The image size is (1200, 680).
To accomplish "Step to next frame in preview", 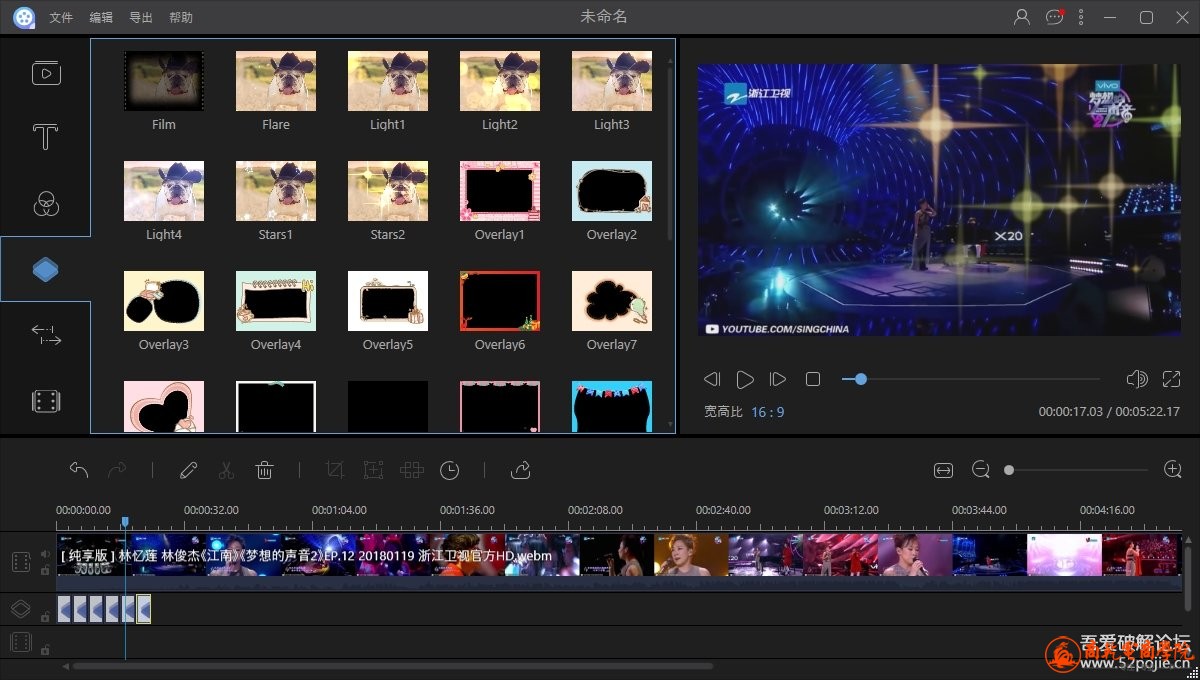I will coord(777,379).
